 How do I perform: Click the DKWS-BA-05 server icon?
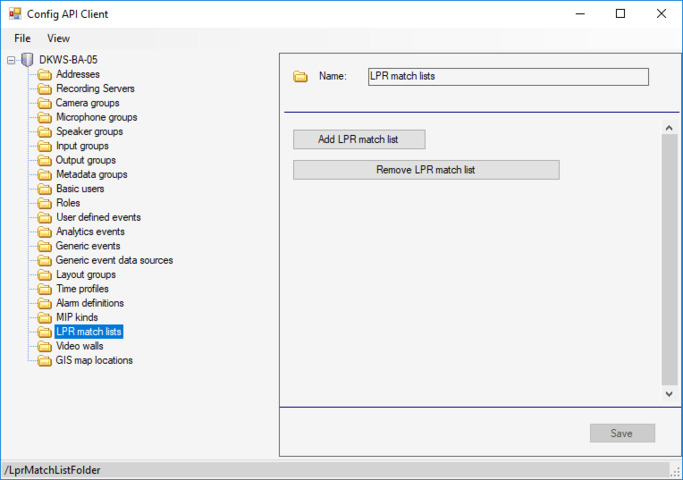[x=27, y=60]
